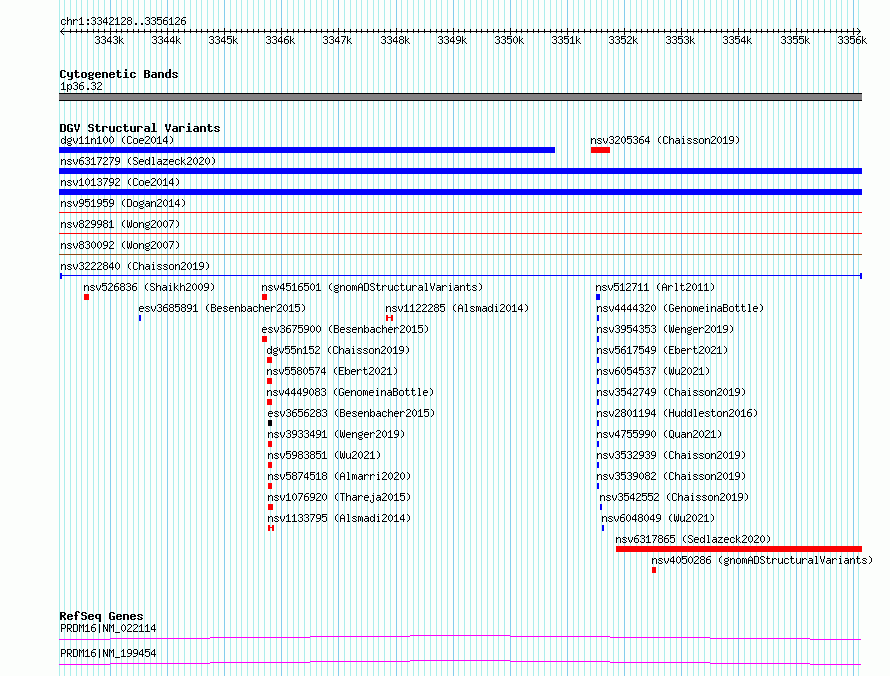Click the 3350k ruler tick label
This screenshot has height=676, width=890.
(509, 41)
